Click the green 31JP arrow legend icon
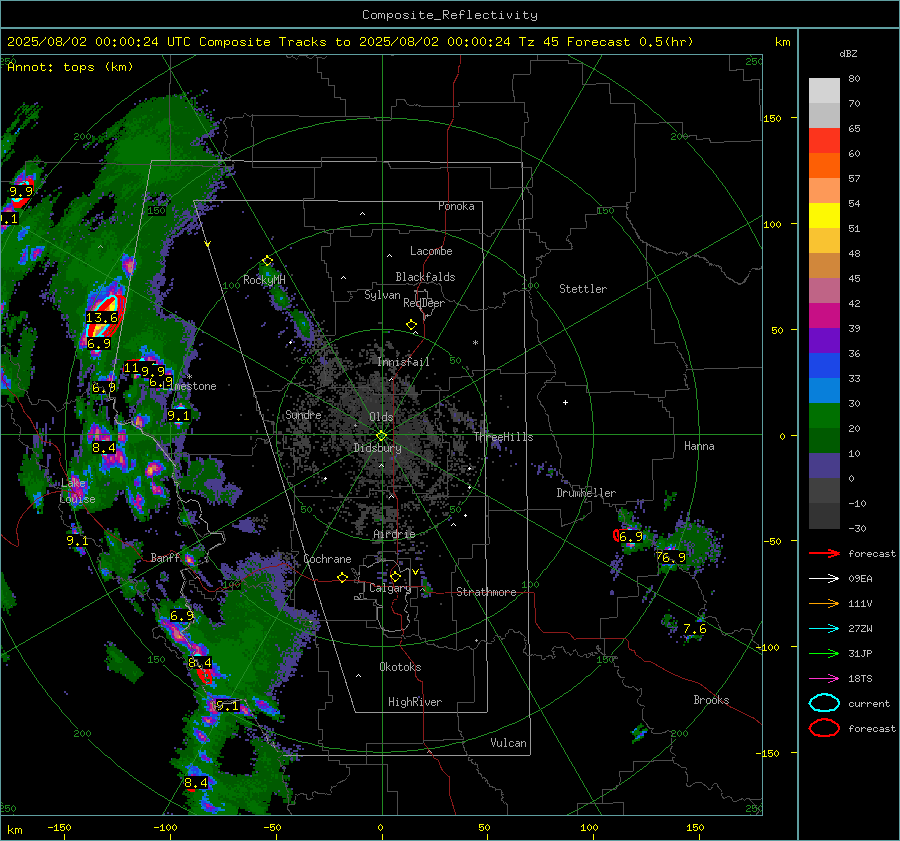 tap(824, 653)
